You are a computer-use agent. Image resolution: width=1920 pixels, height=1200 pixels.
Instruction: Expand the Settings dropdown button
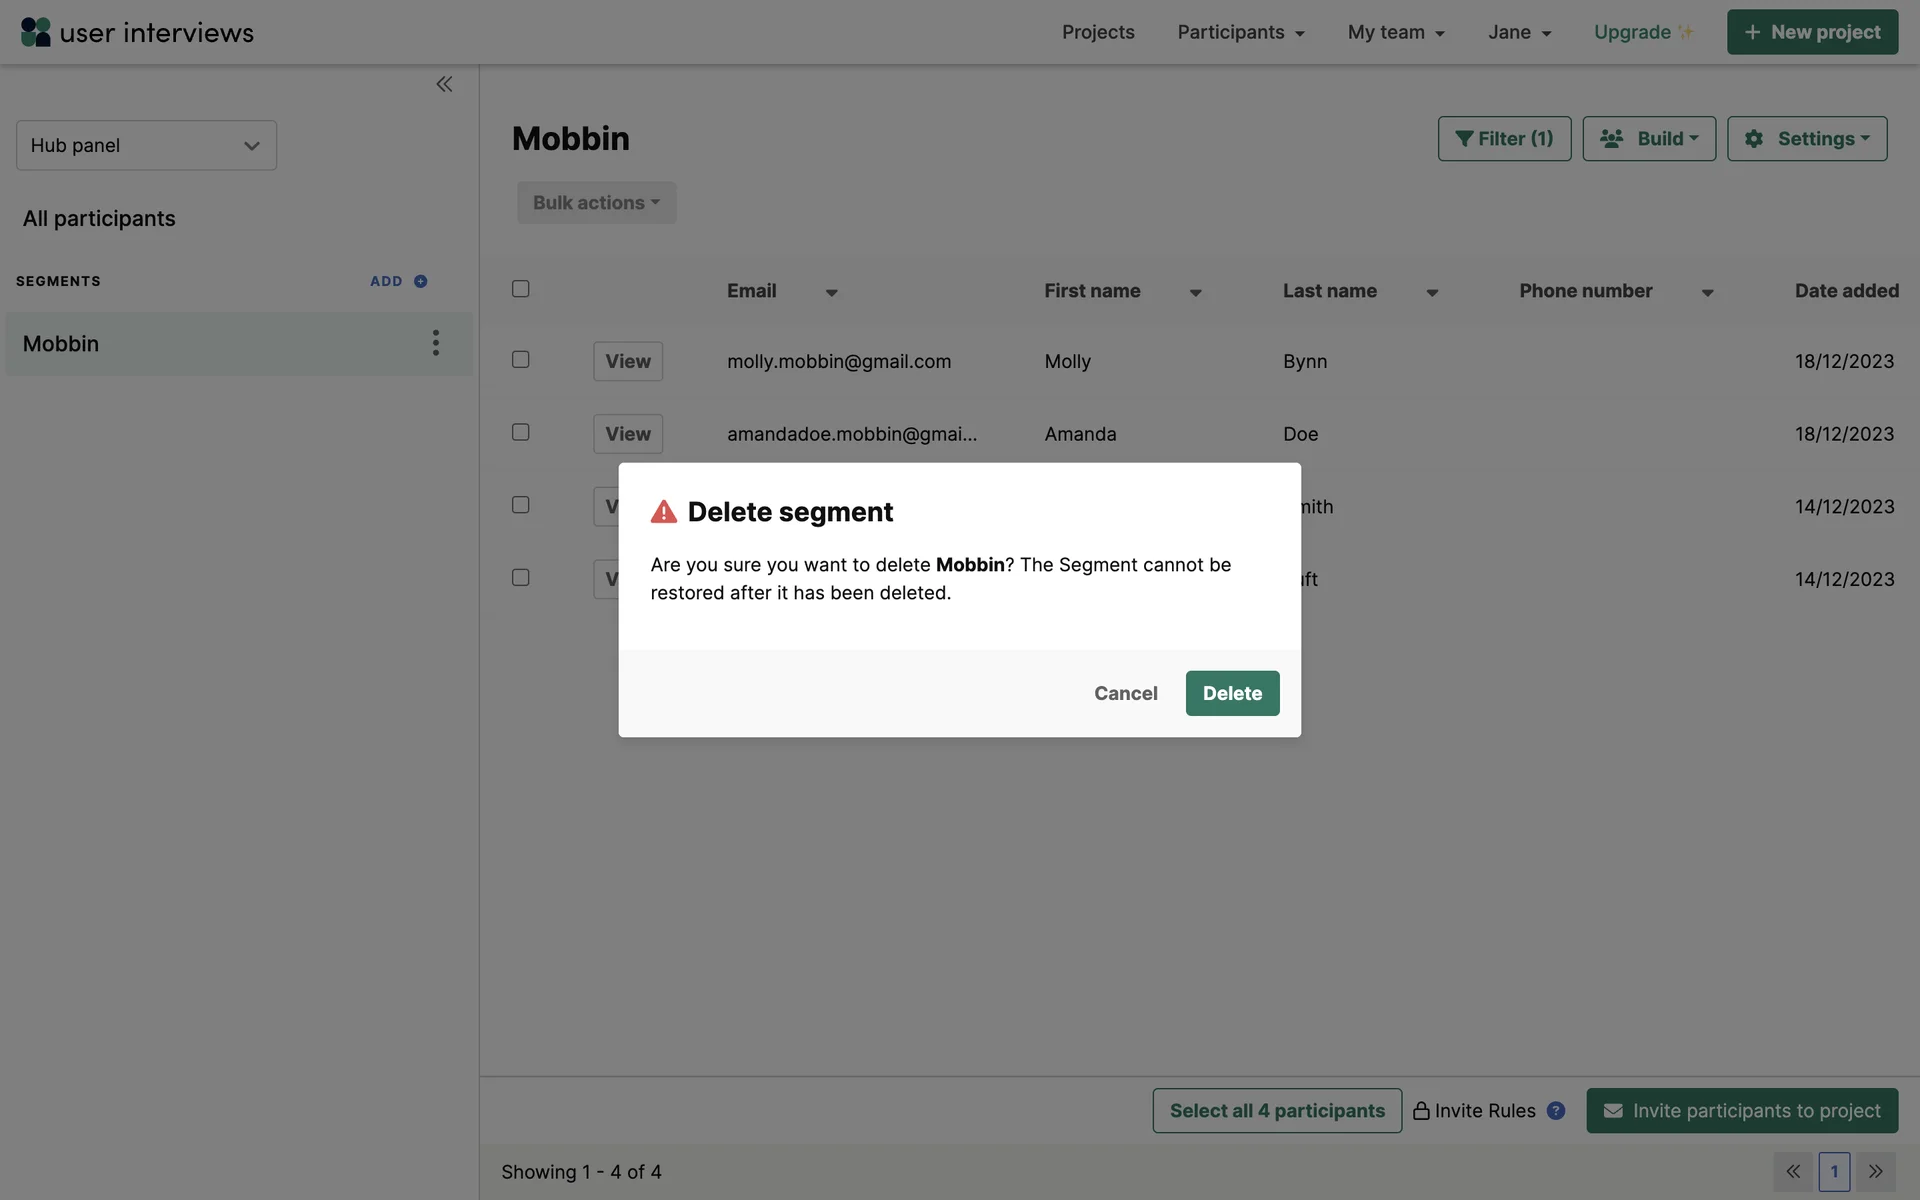[1807, 139]
